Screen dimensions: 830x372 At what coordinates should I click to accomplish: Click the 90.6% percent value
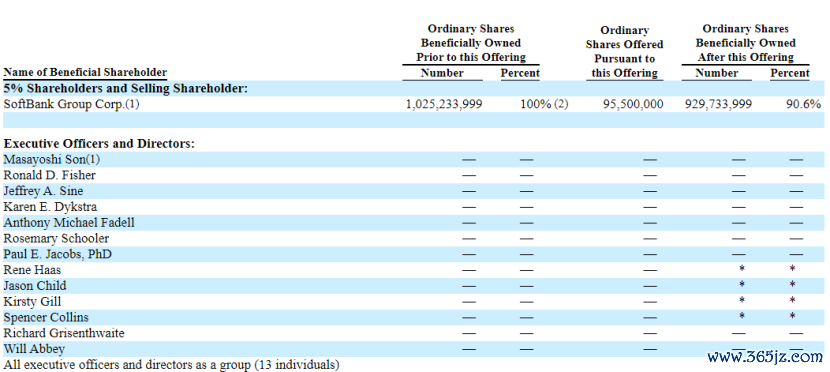coord(804,104)
